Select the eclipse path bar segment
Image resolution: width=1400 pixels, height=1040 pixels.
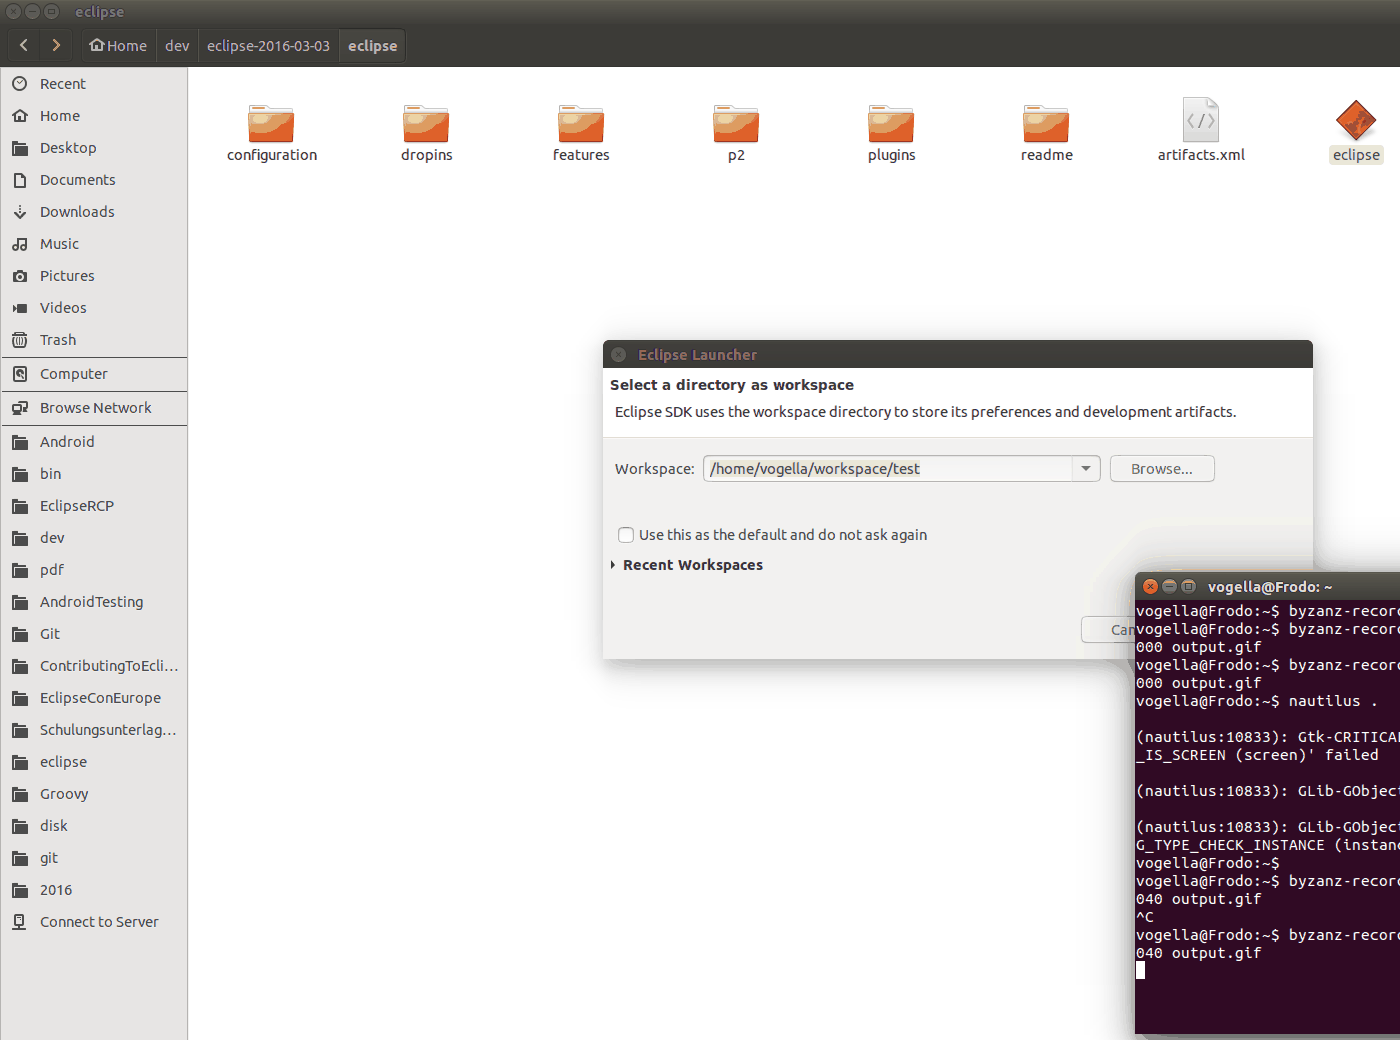coord(372,46)
